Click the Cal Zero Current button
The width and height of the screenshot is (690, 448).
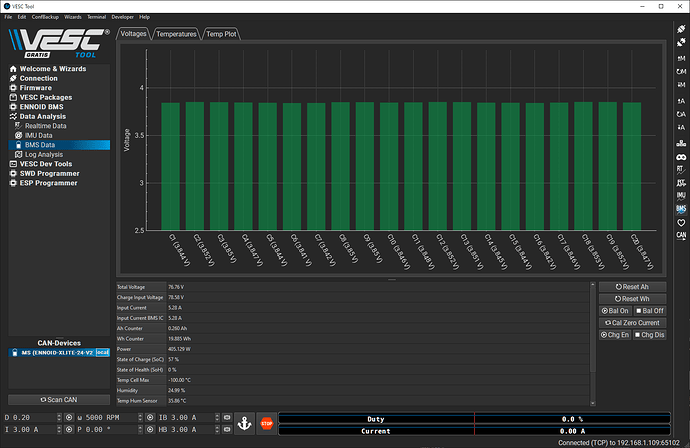click(632, 323)
